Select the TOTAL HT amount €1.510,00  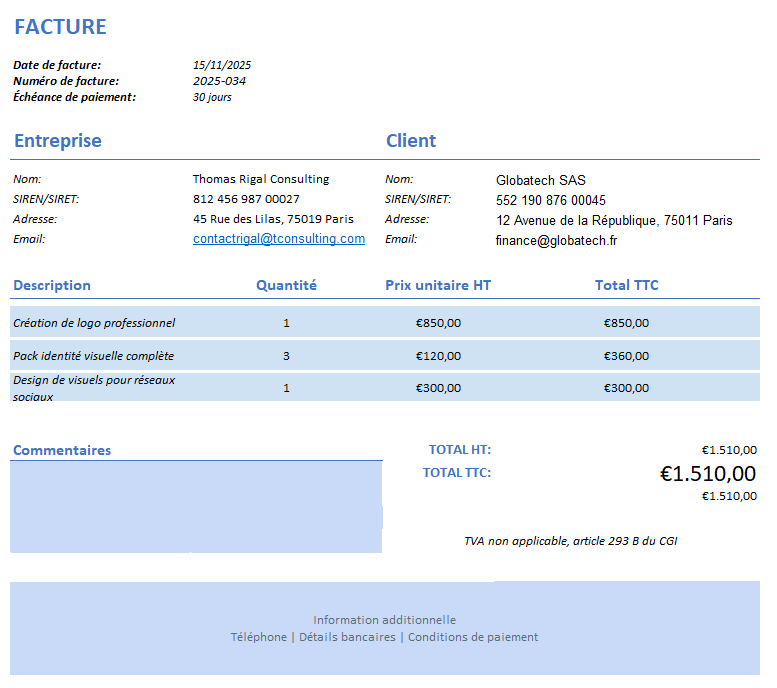(729, 450)
